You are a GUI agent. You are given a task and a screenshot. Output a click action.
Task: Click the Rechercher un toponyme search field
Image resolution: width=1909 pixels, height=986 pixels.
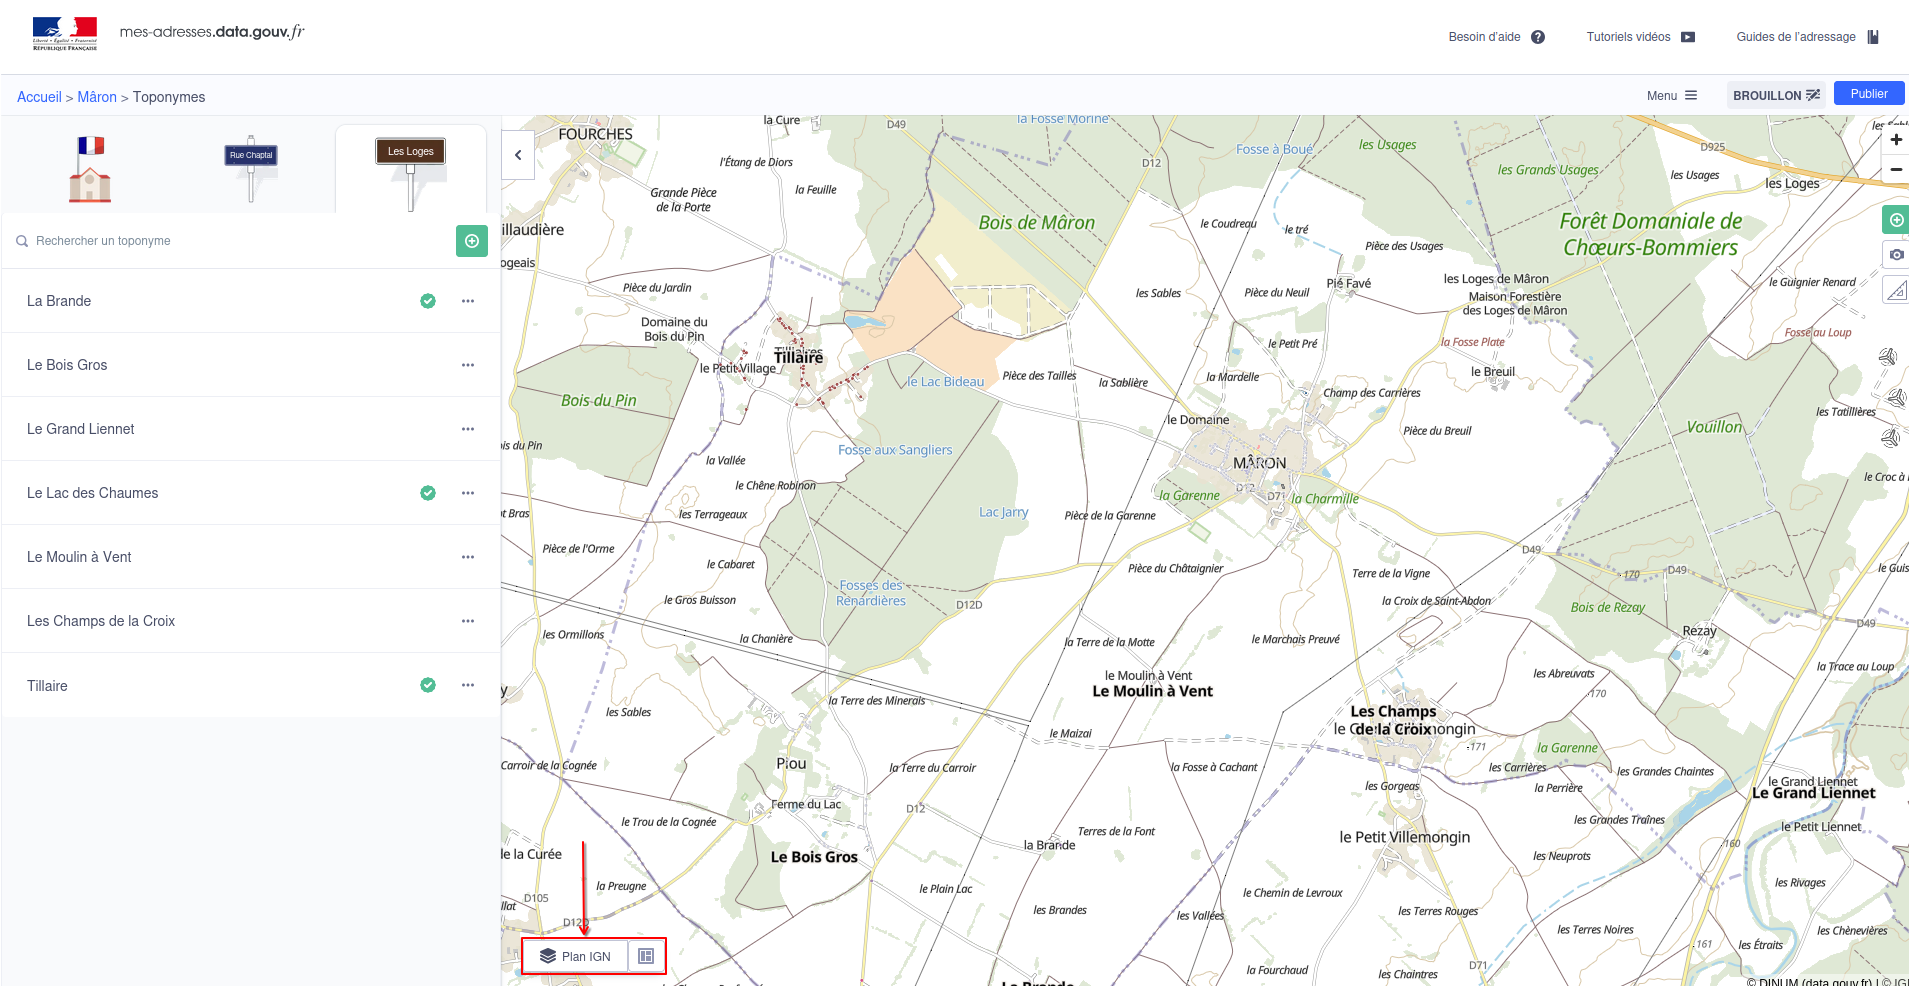(x=230, y=241)
